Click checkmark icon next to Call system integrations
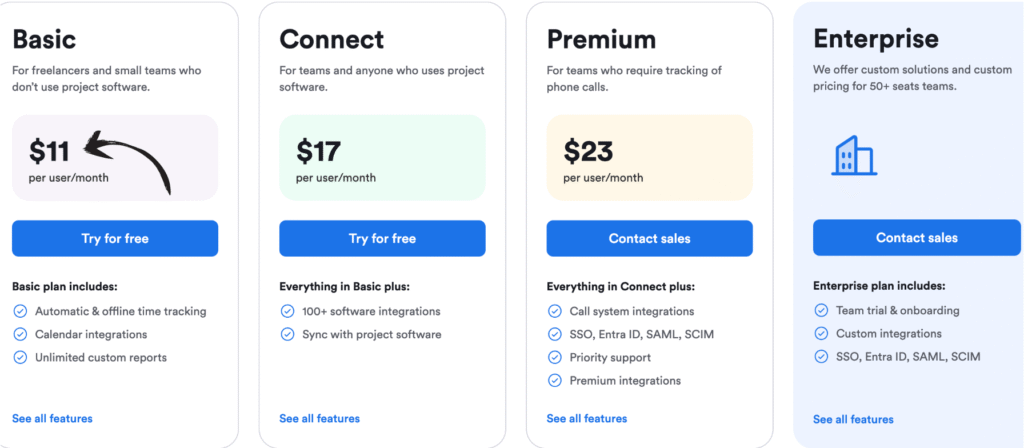 pos(554,311)
